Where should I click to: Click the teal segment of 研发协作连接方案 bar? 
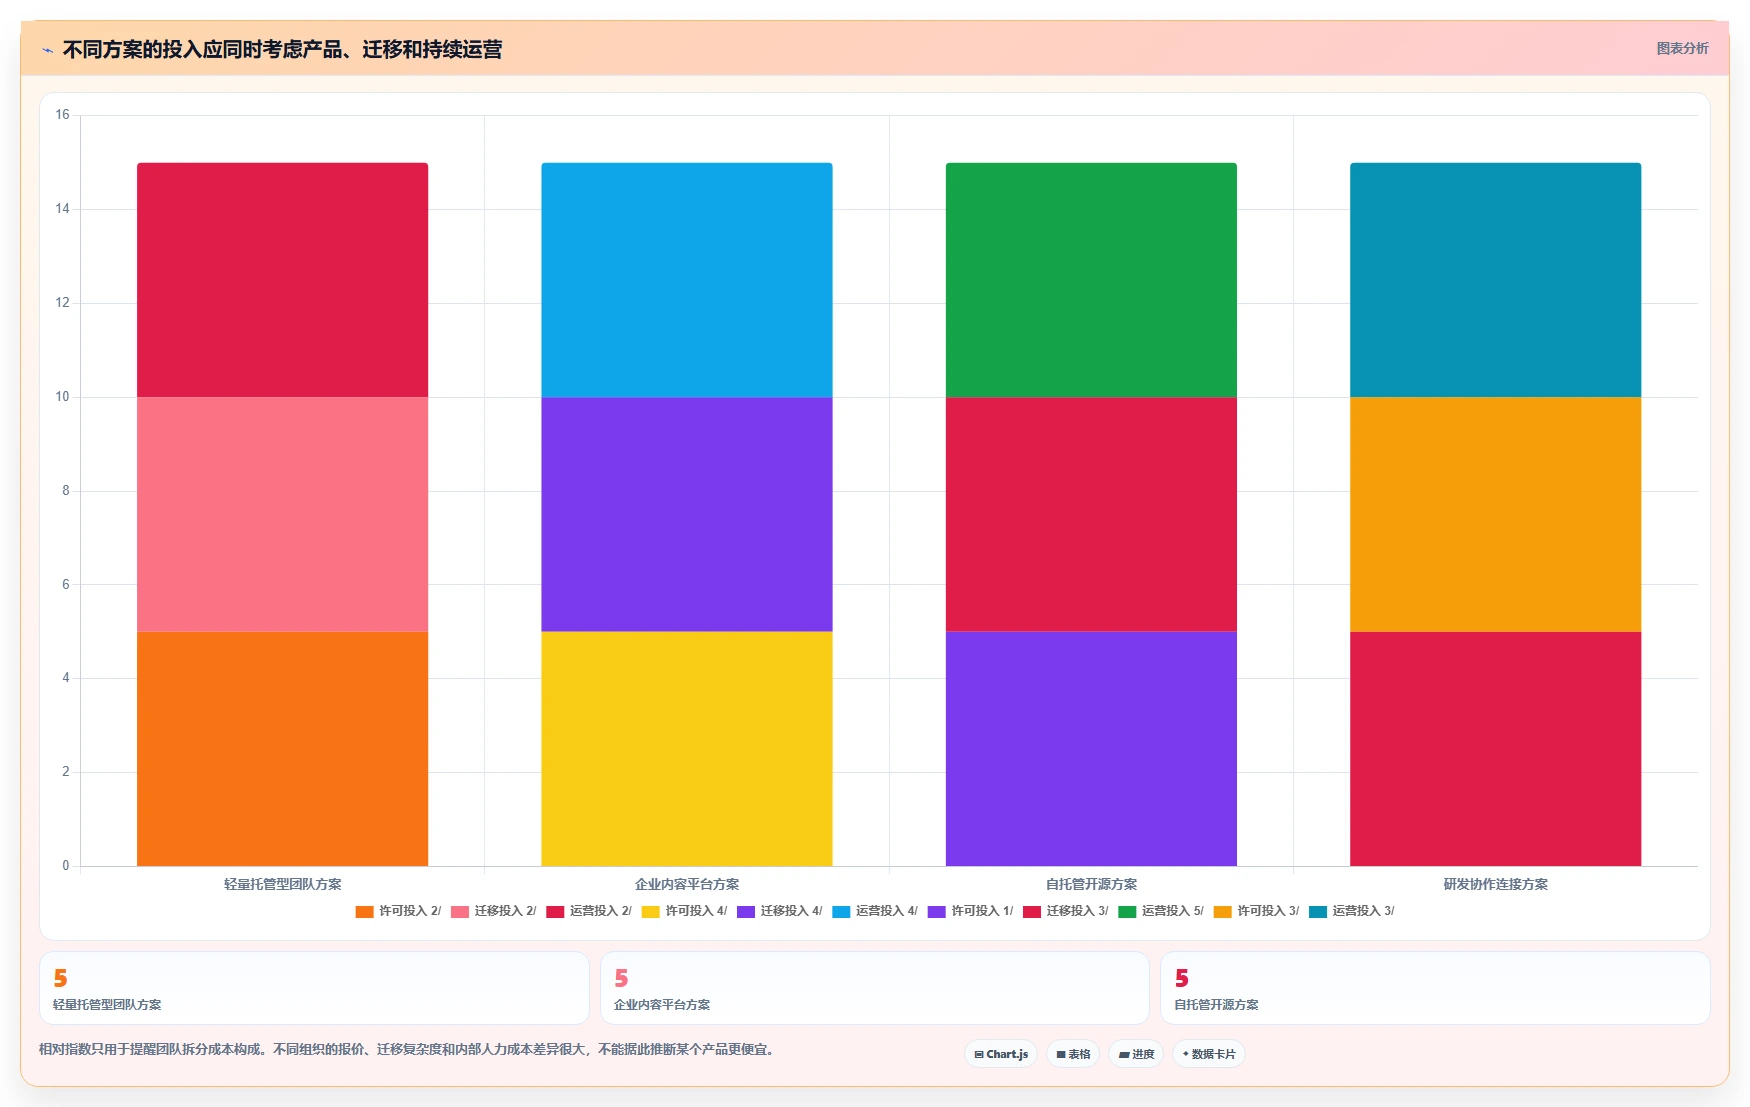tap(1496, 280)
